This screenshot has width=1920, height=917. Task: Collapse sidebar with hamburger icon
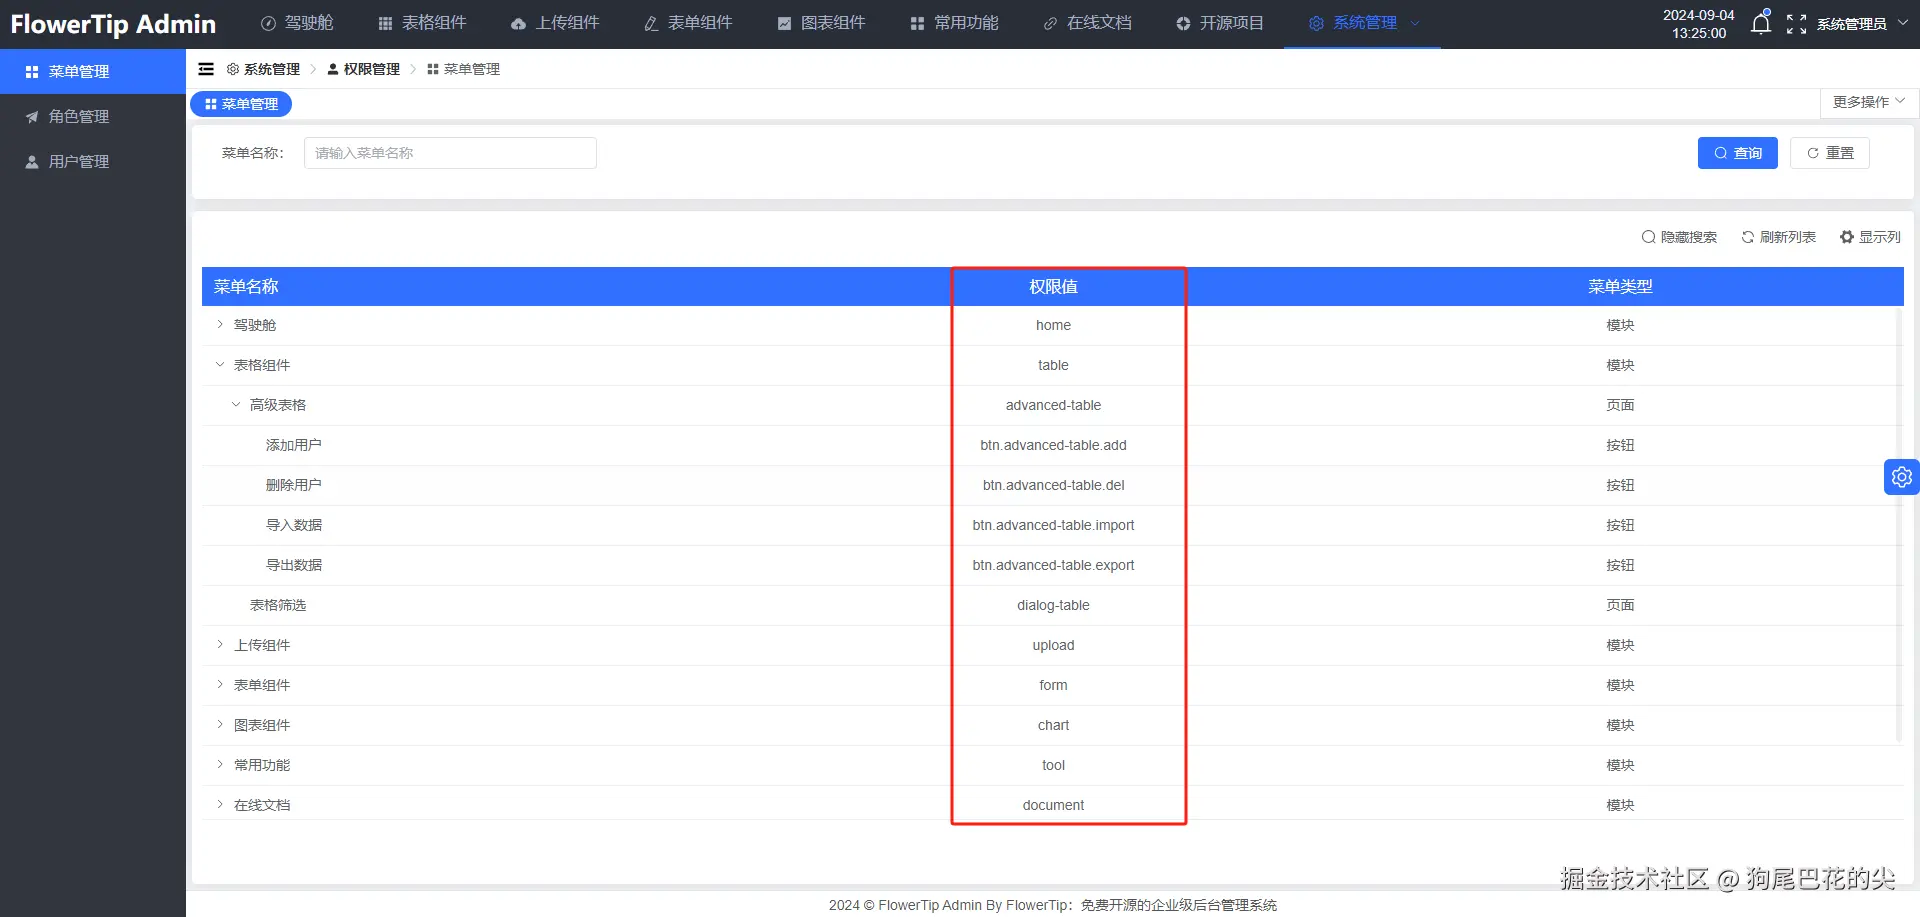tap(206, 69)
